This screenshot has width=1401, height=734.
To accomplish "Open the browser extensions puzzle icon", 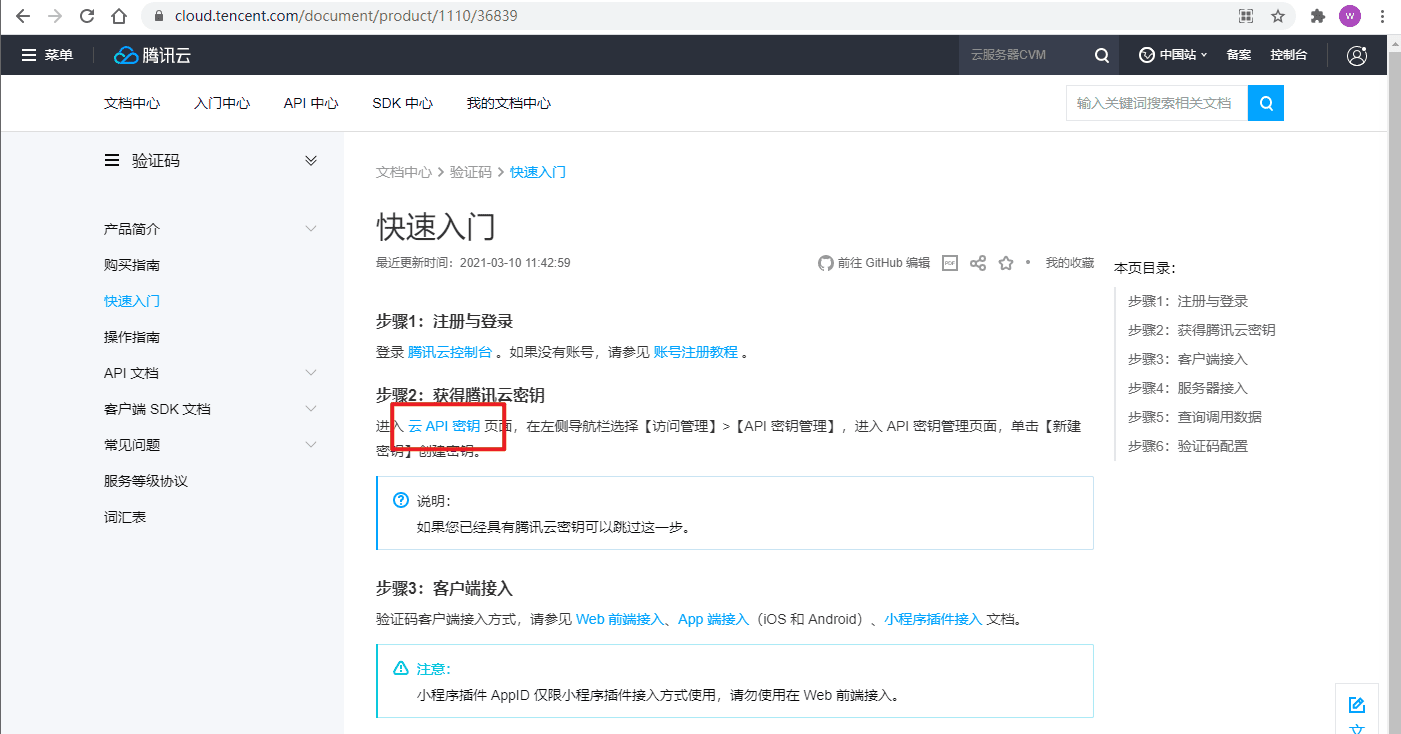I will 1318,16.
